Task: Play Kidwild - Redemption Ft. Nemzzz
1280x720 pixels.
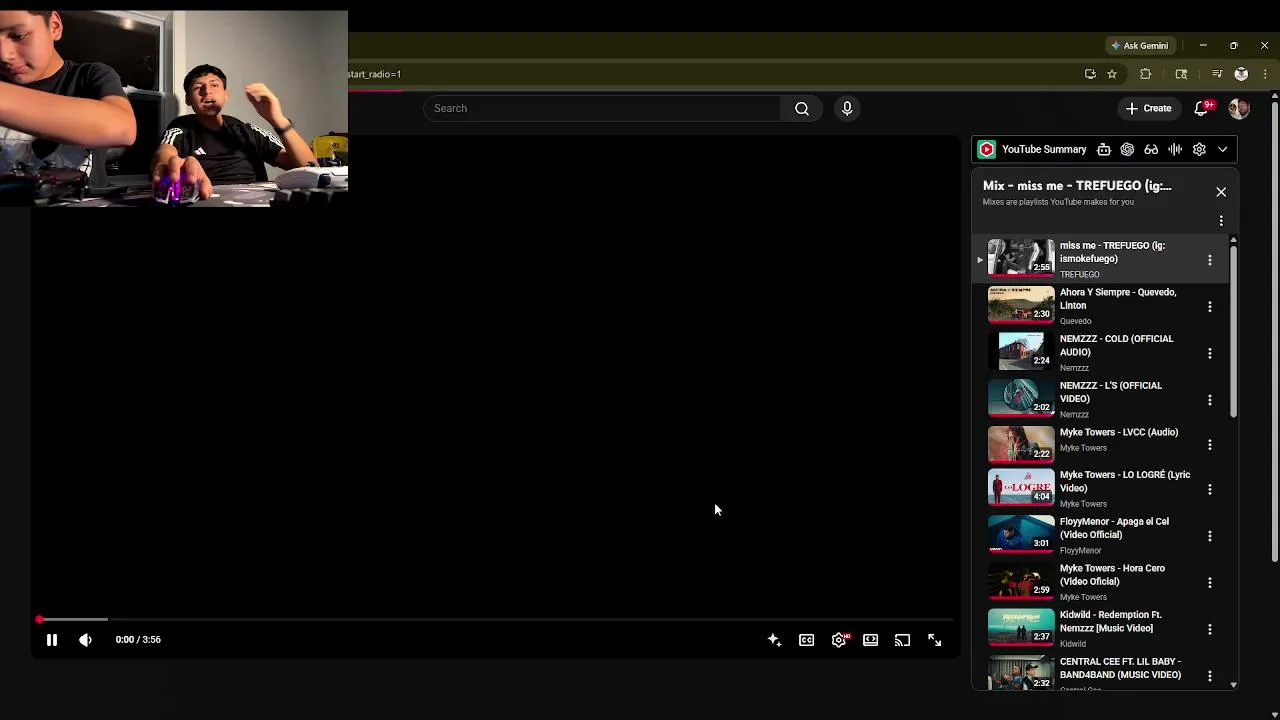Action: tap(1021, 627)
